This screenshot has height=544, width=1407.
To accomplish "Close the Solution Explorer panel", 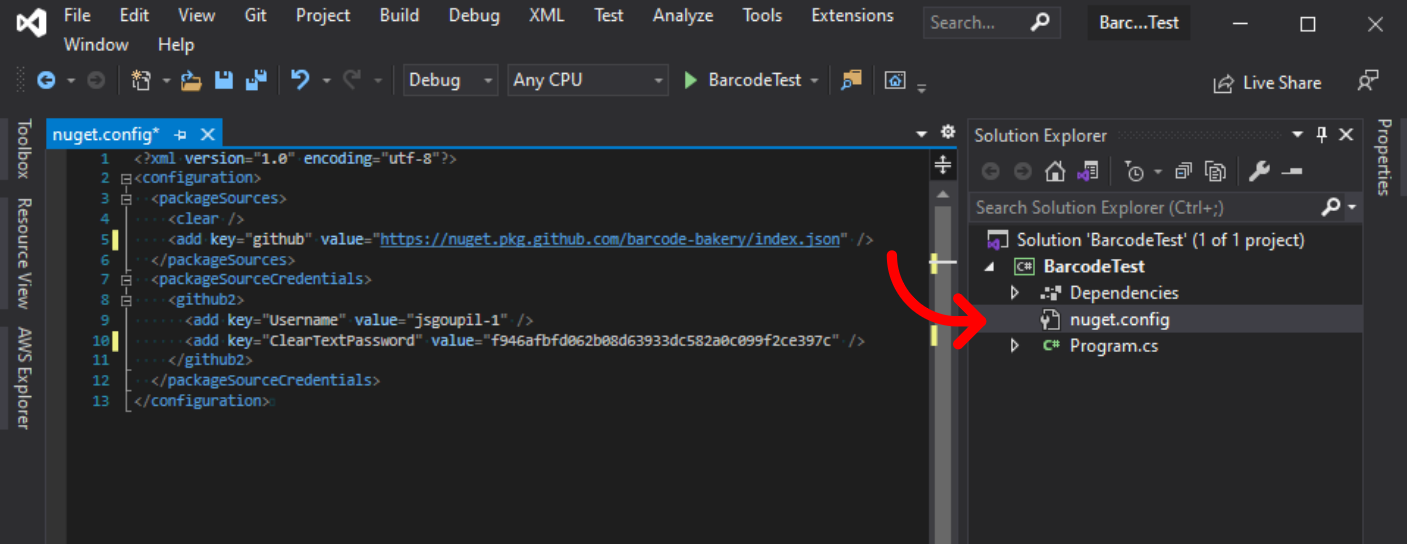I will [x=1346, y=135].
